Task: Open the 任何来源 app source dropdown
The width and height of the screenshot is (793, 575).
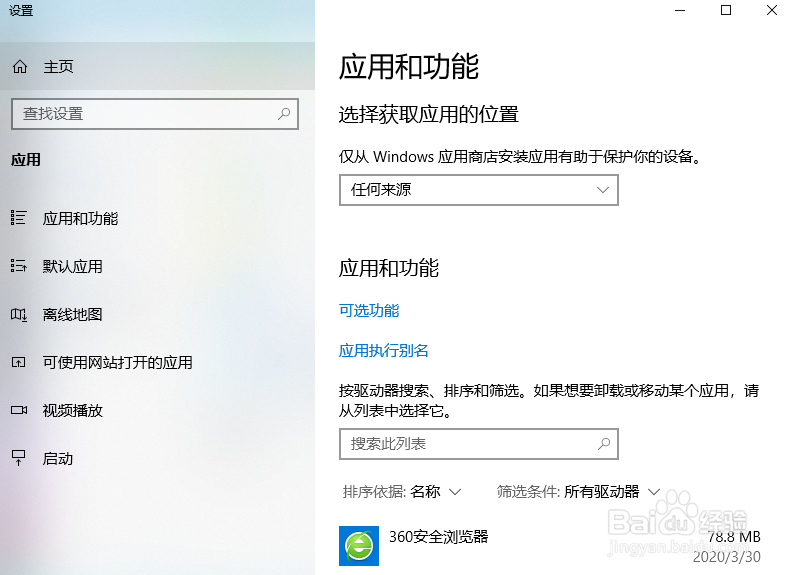Action: pos(479,190)
